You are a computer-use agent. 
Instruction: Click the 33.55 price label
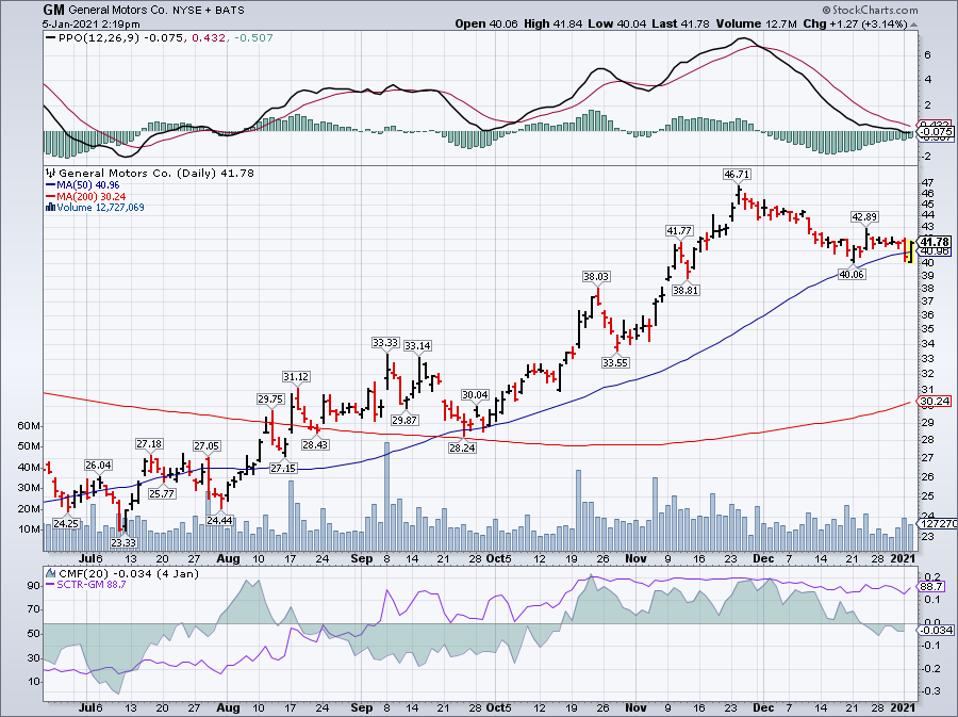(615, 363)
